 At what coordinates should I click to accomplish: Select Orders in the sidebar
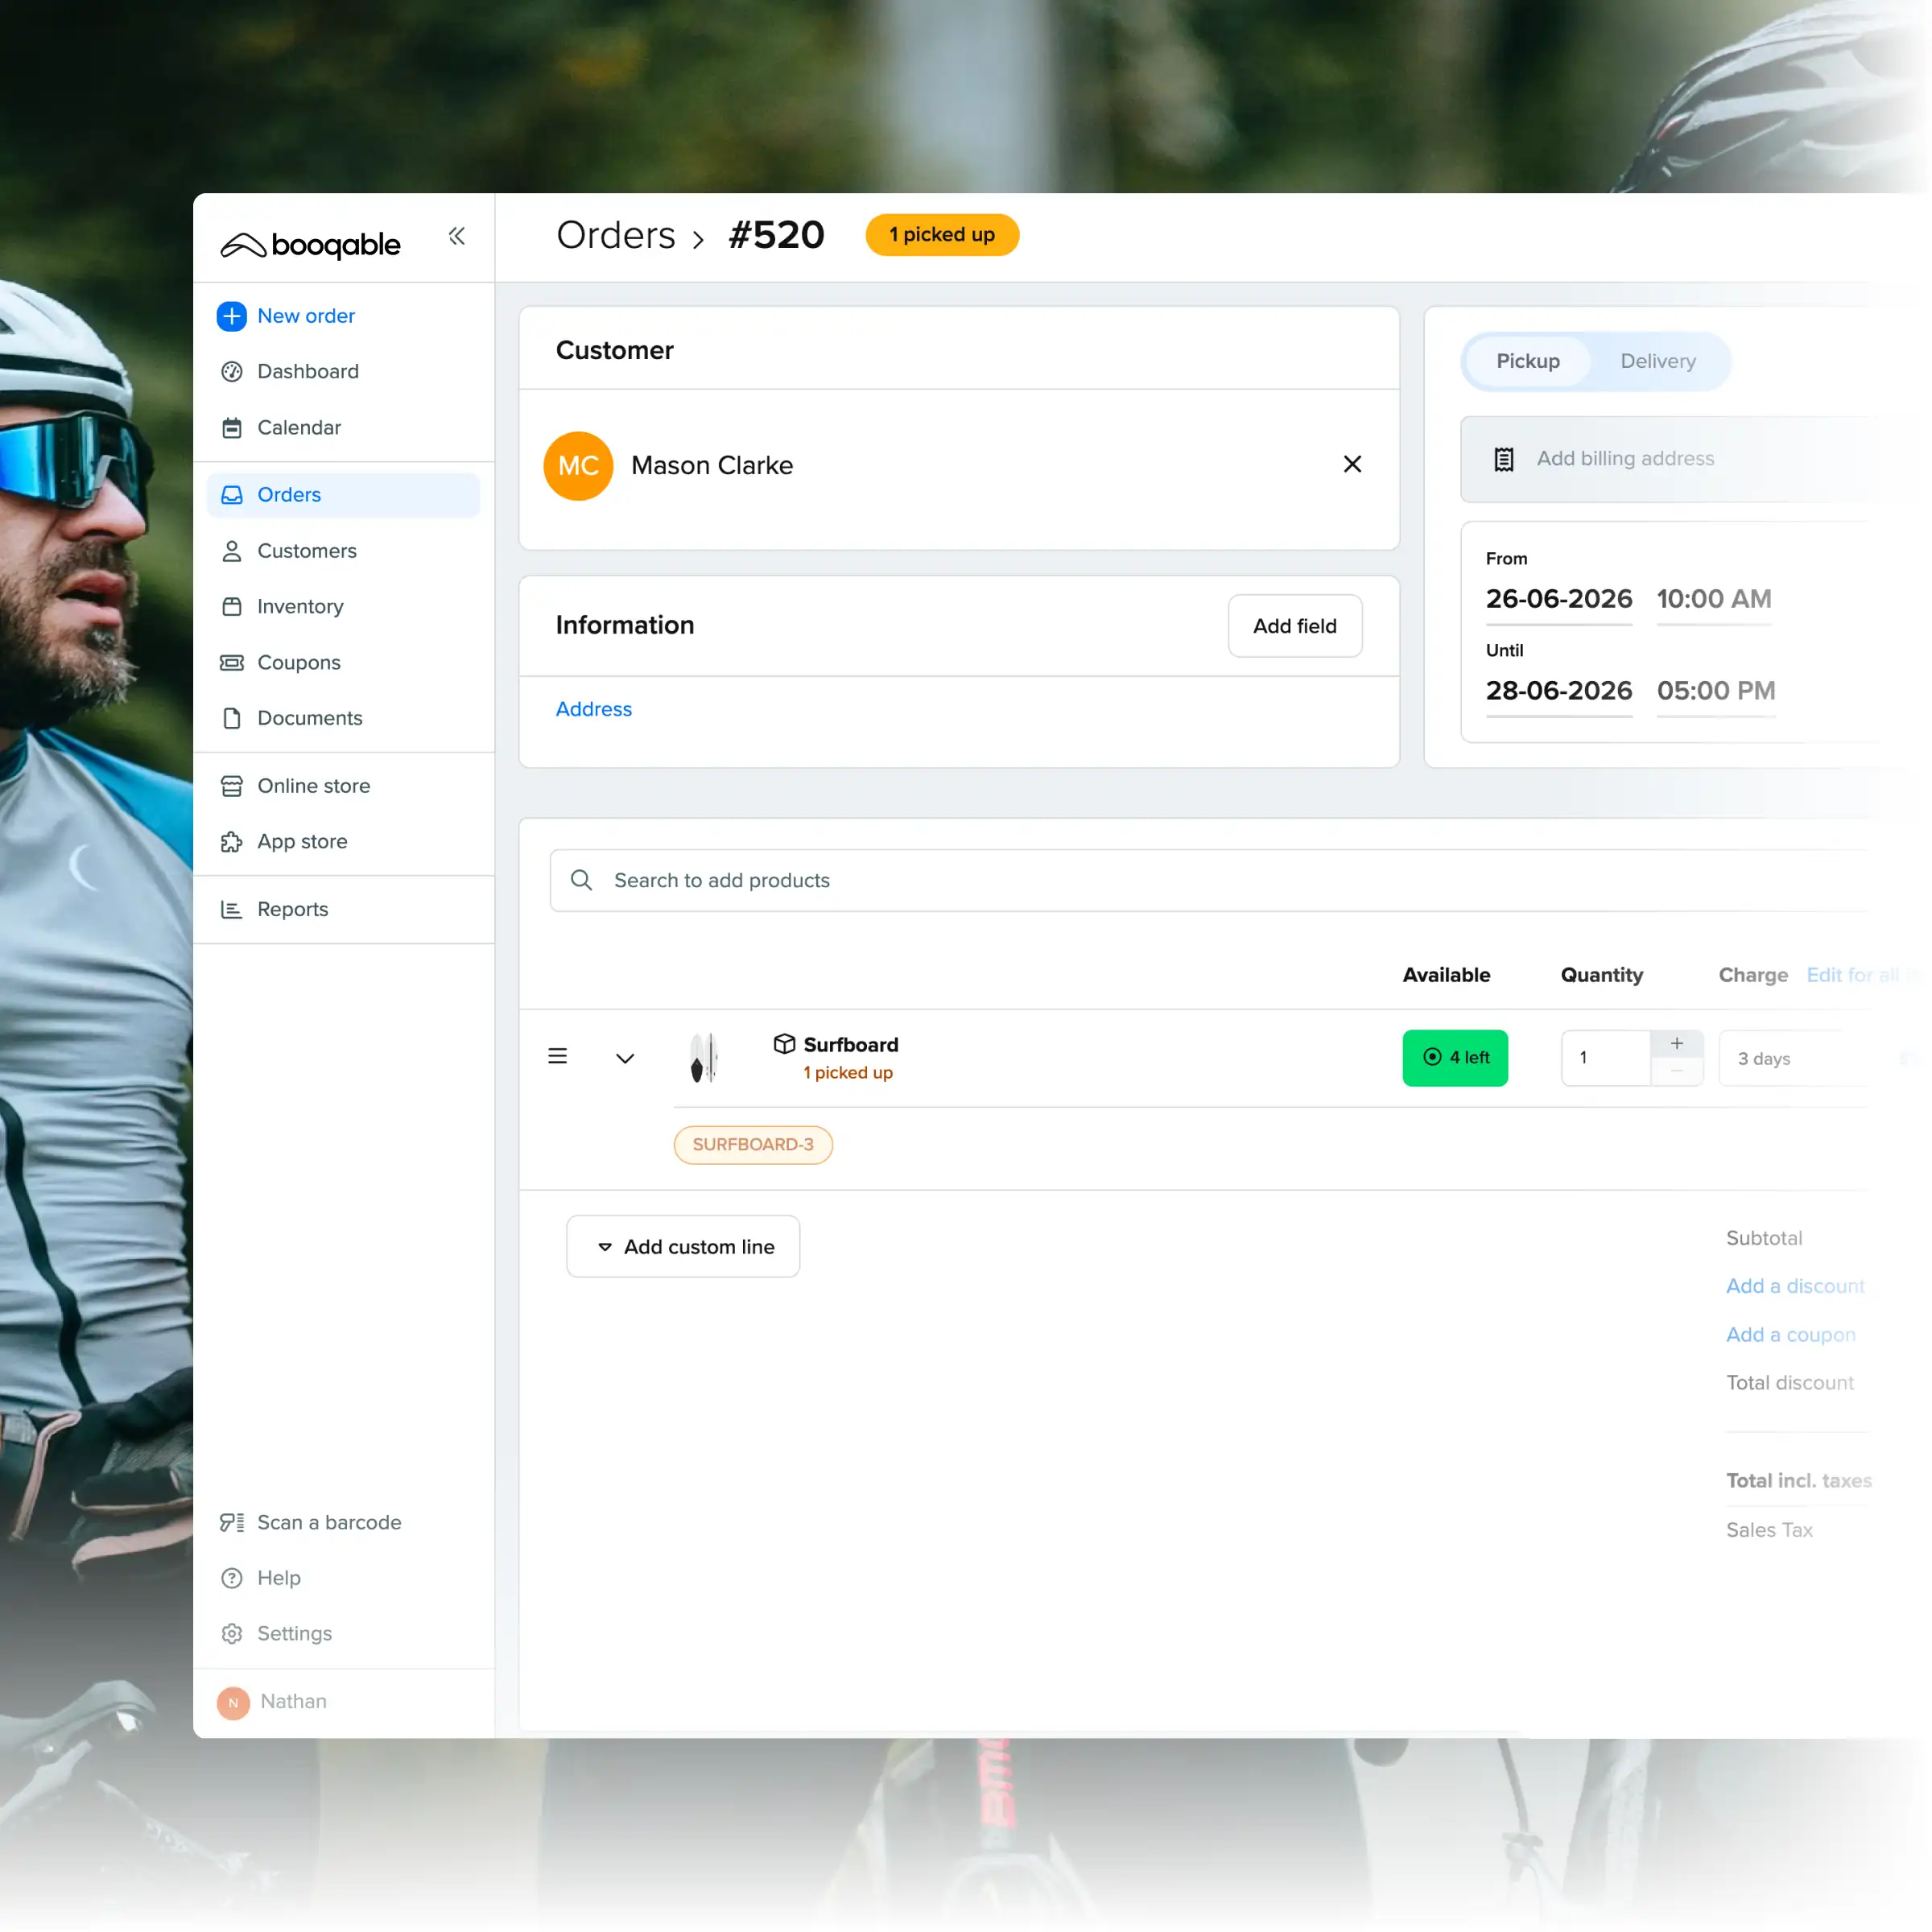(x=343, y=495)
